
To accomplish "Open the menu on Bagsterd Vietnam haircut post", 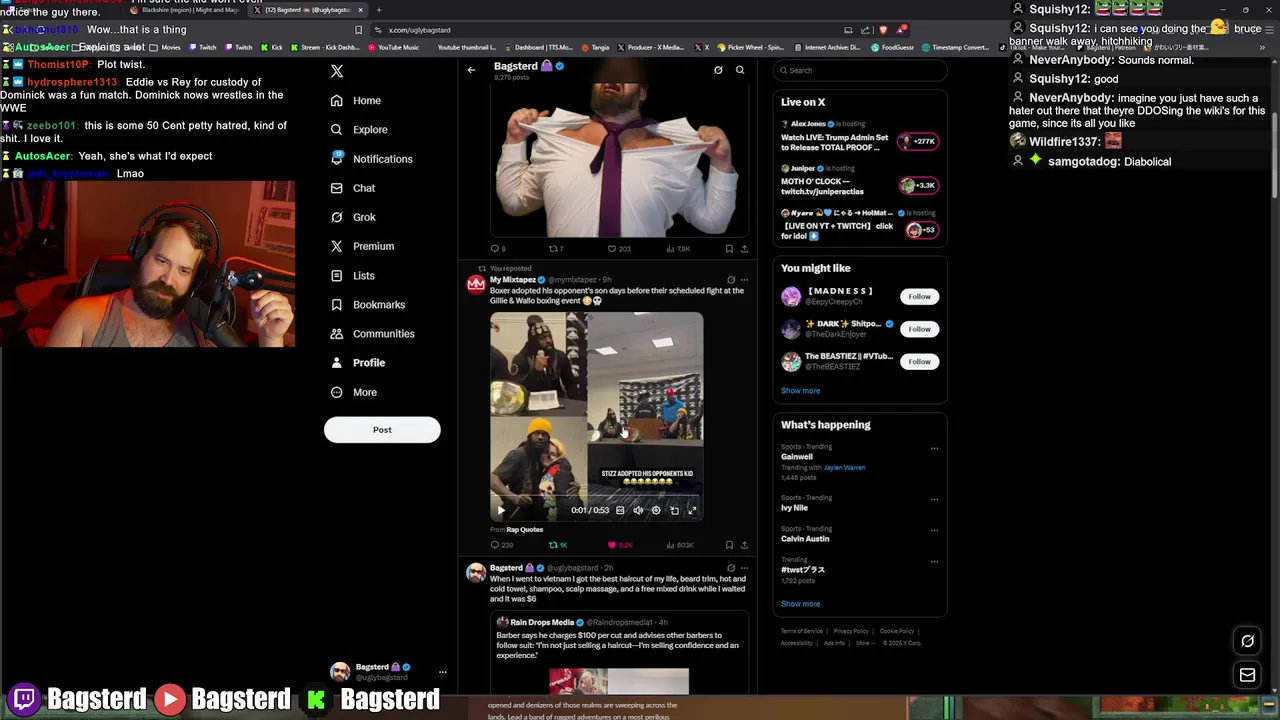I will point(744,568).
